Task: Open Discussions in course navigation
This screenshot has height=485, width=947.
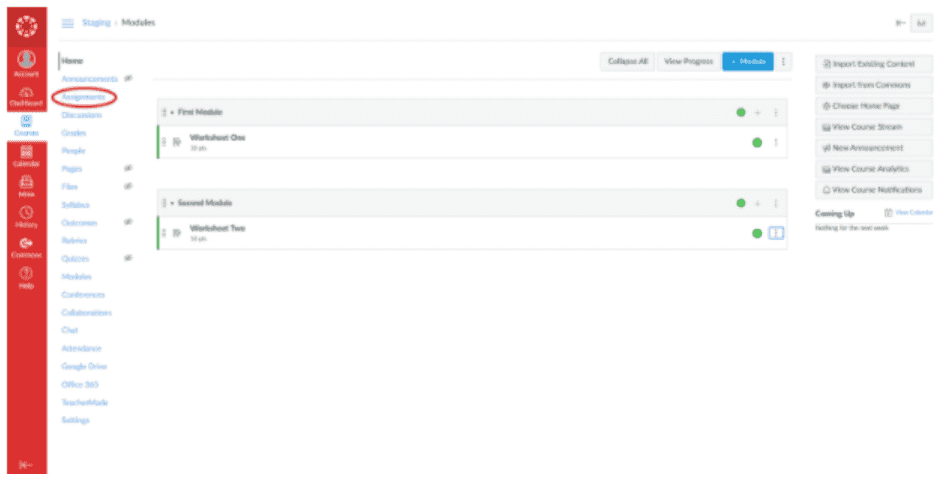Action: click(x=82, y=115)
